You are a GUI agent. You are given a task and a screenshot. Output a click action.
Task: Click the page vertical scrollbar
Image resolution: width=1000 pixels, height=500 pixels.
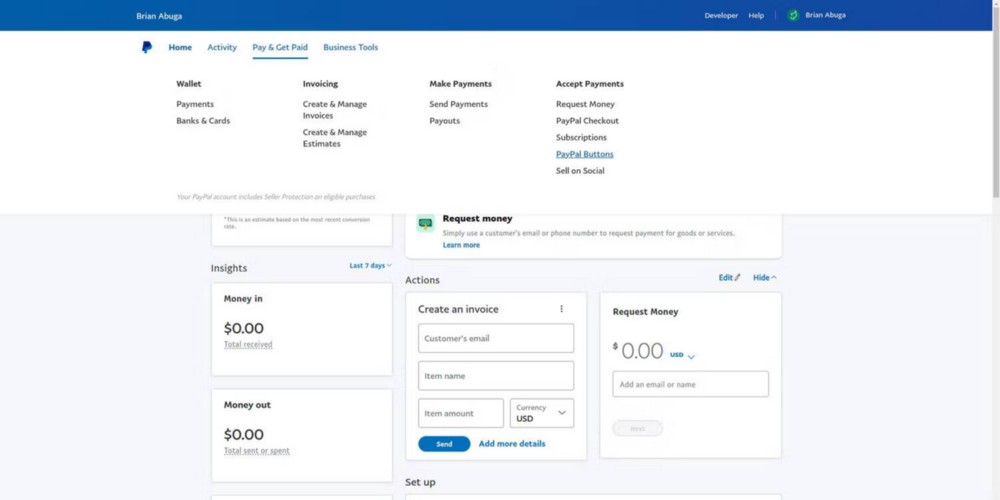tap(994, 100)
